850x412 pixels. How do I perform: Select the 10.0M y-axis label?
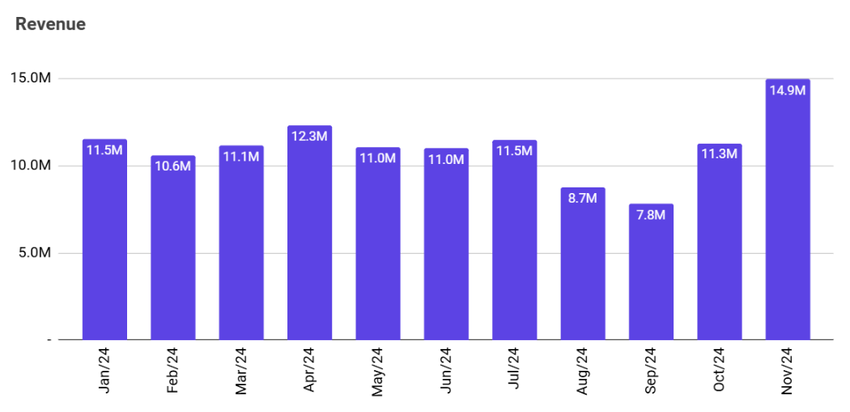(x=30, y=166)
